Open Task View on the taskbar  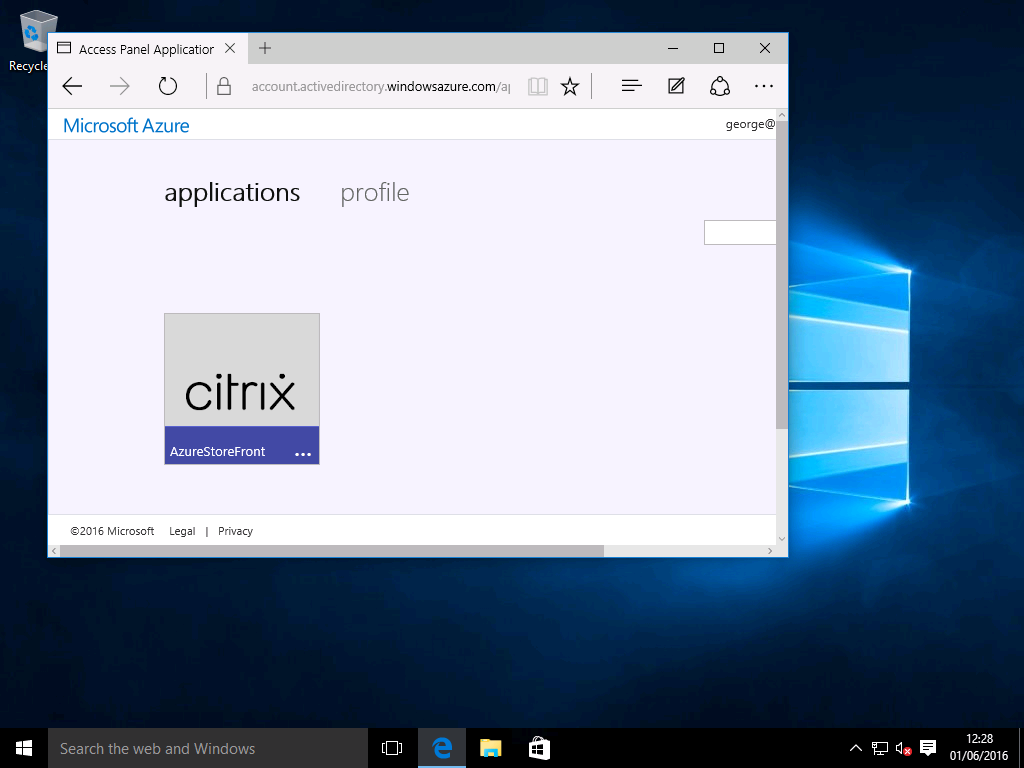coord(392,748)
